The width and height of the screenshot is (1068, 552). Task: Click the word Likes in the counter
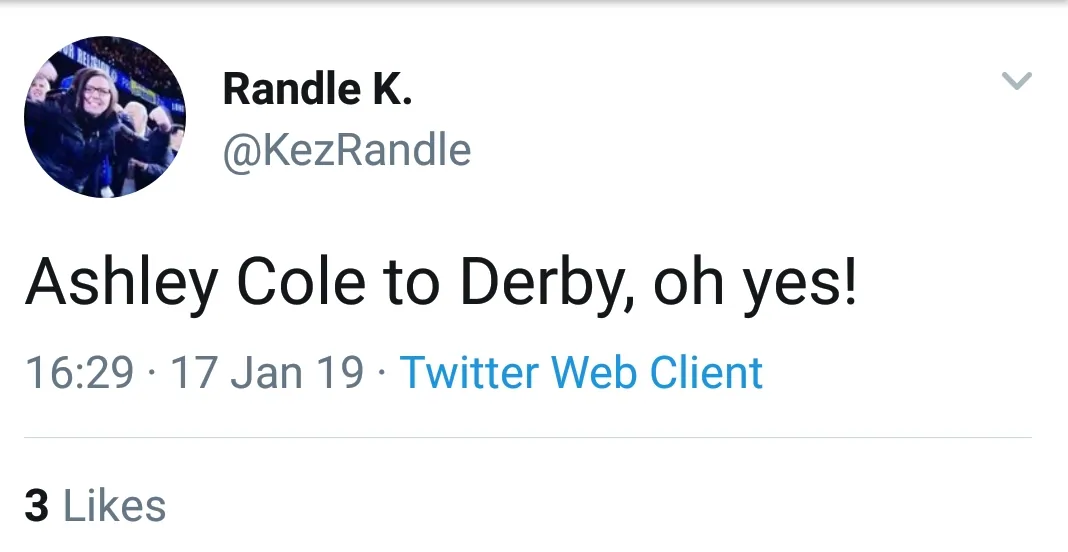point(114,505)
